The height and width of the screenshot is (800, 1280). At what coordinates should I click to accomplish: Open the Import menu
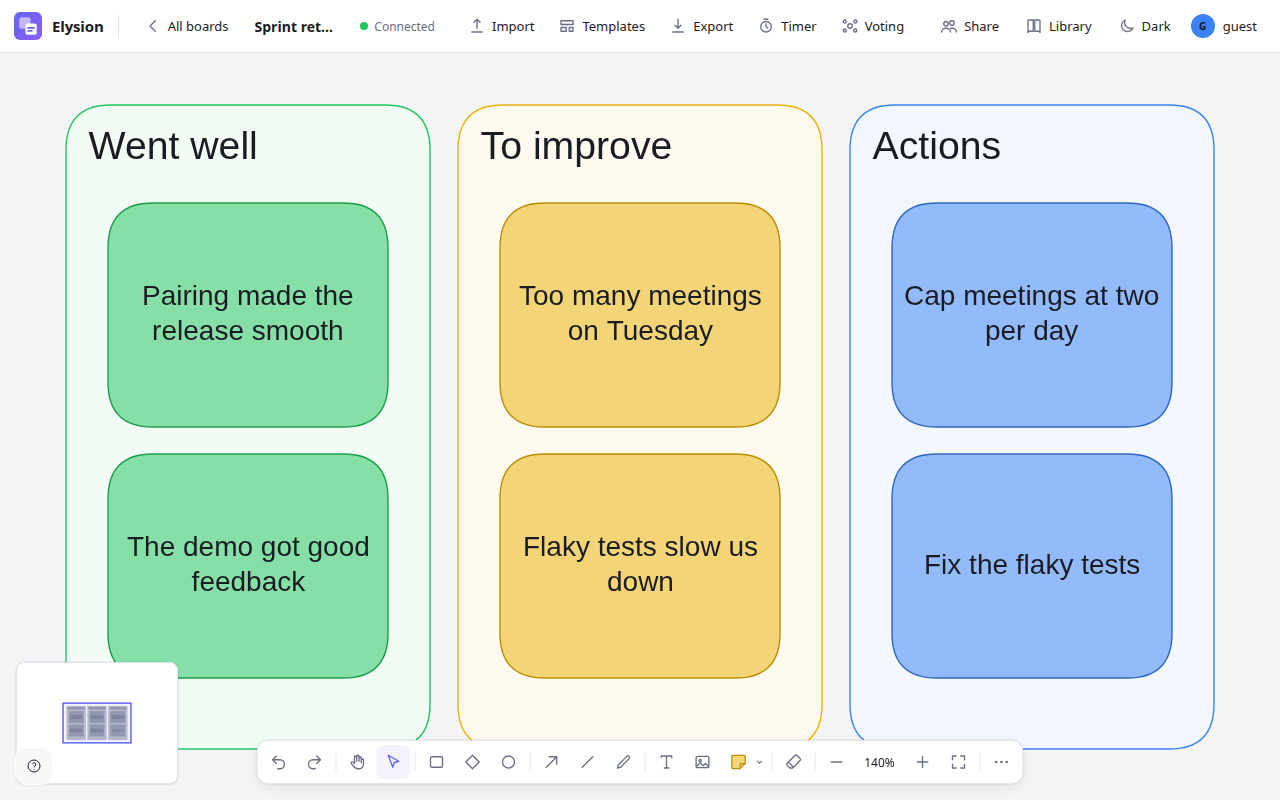(502, 26)
